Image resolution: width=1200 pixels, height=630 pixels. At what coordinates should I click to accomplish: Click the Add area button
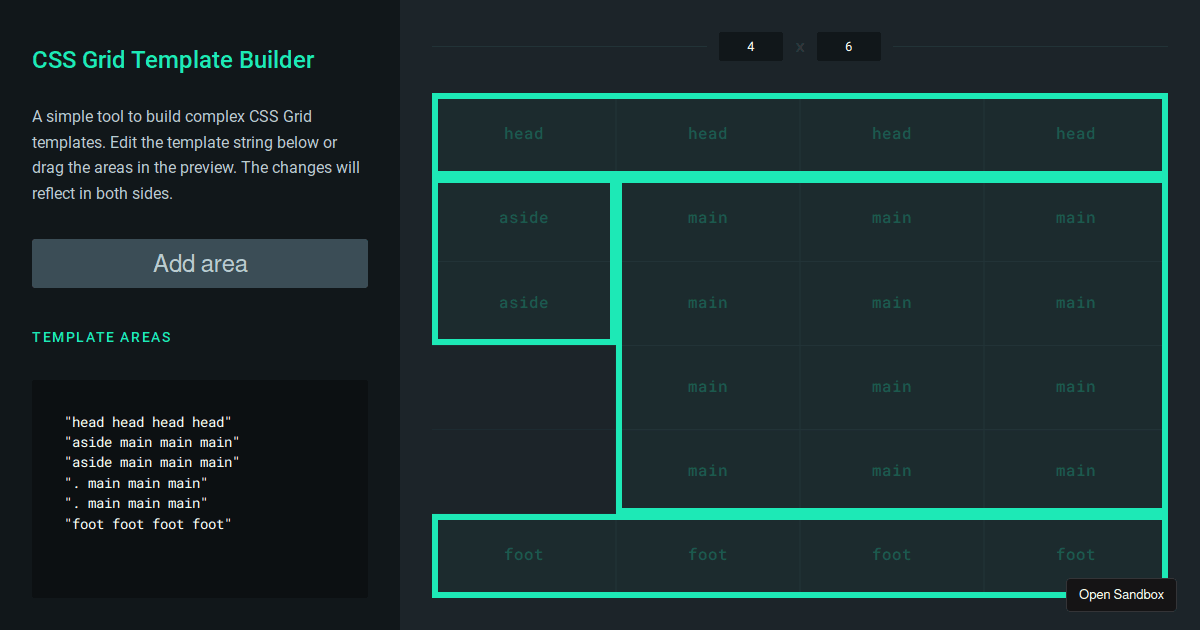click(x=199, y=263)
